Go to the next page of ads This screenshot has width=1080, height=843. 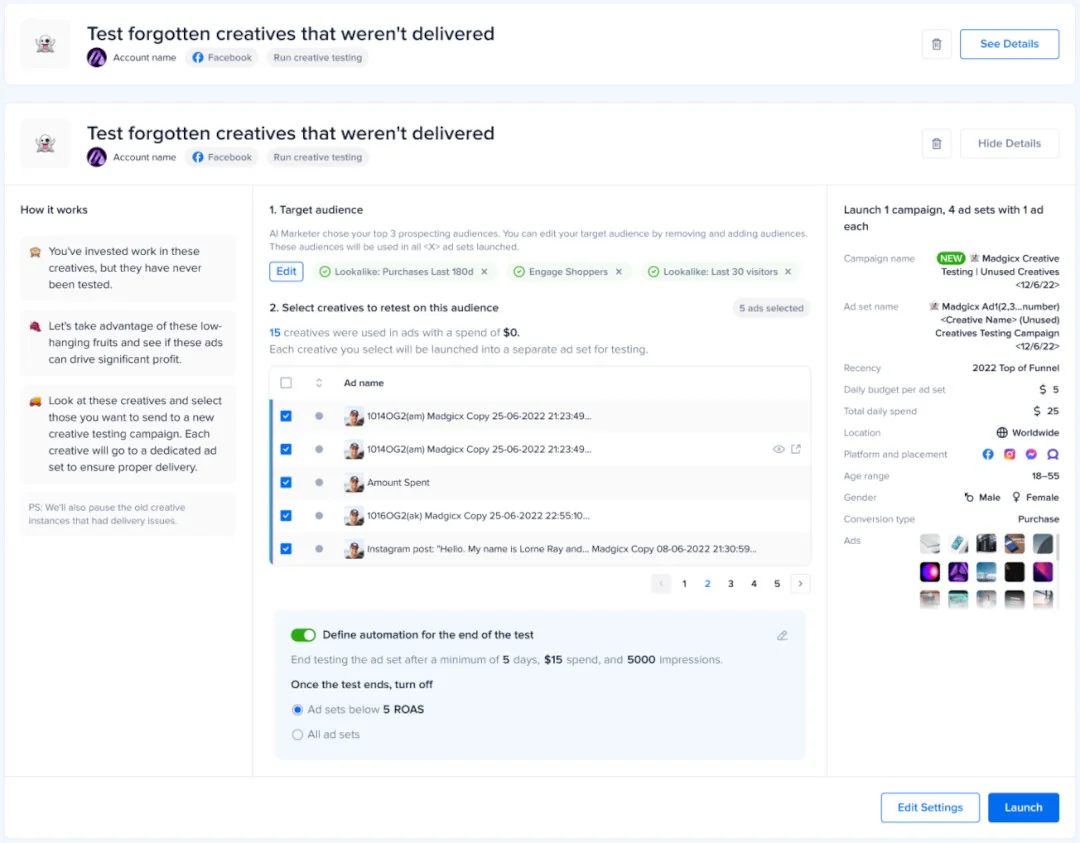tap(800, 584)
